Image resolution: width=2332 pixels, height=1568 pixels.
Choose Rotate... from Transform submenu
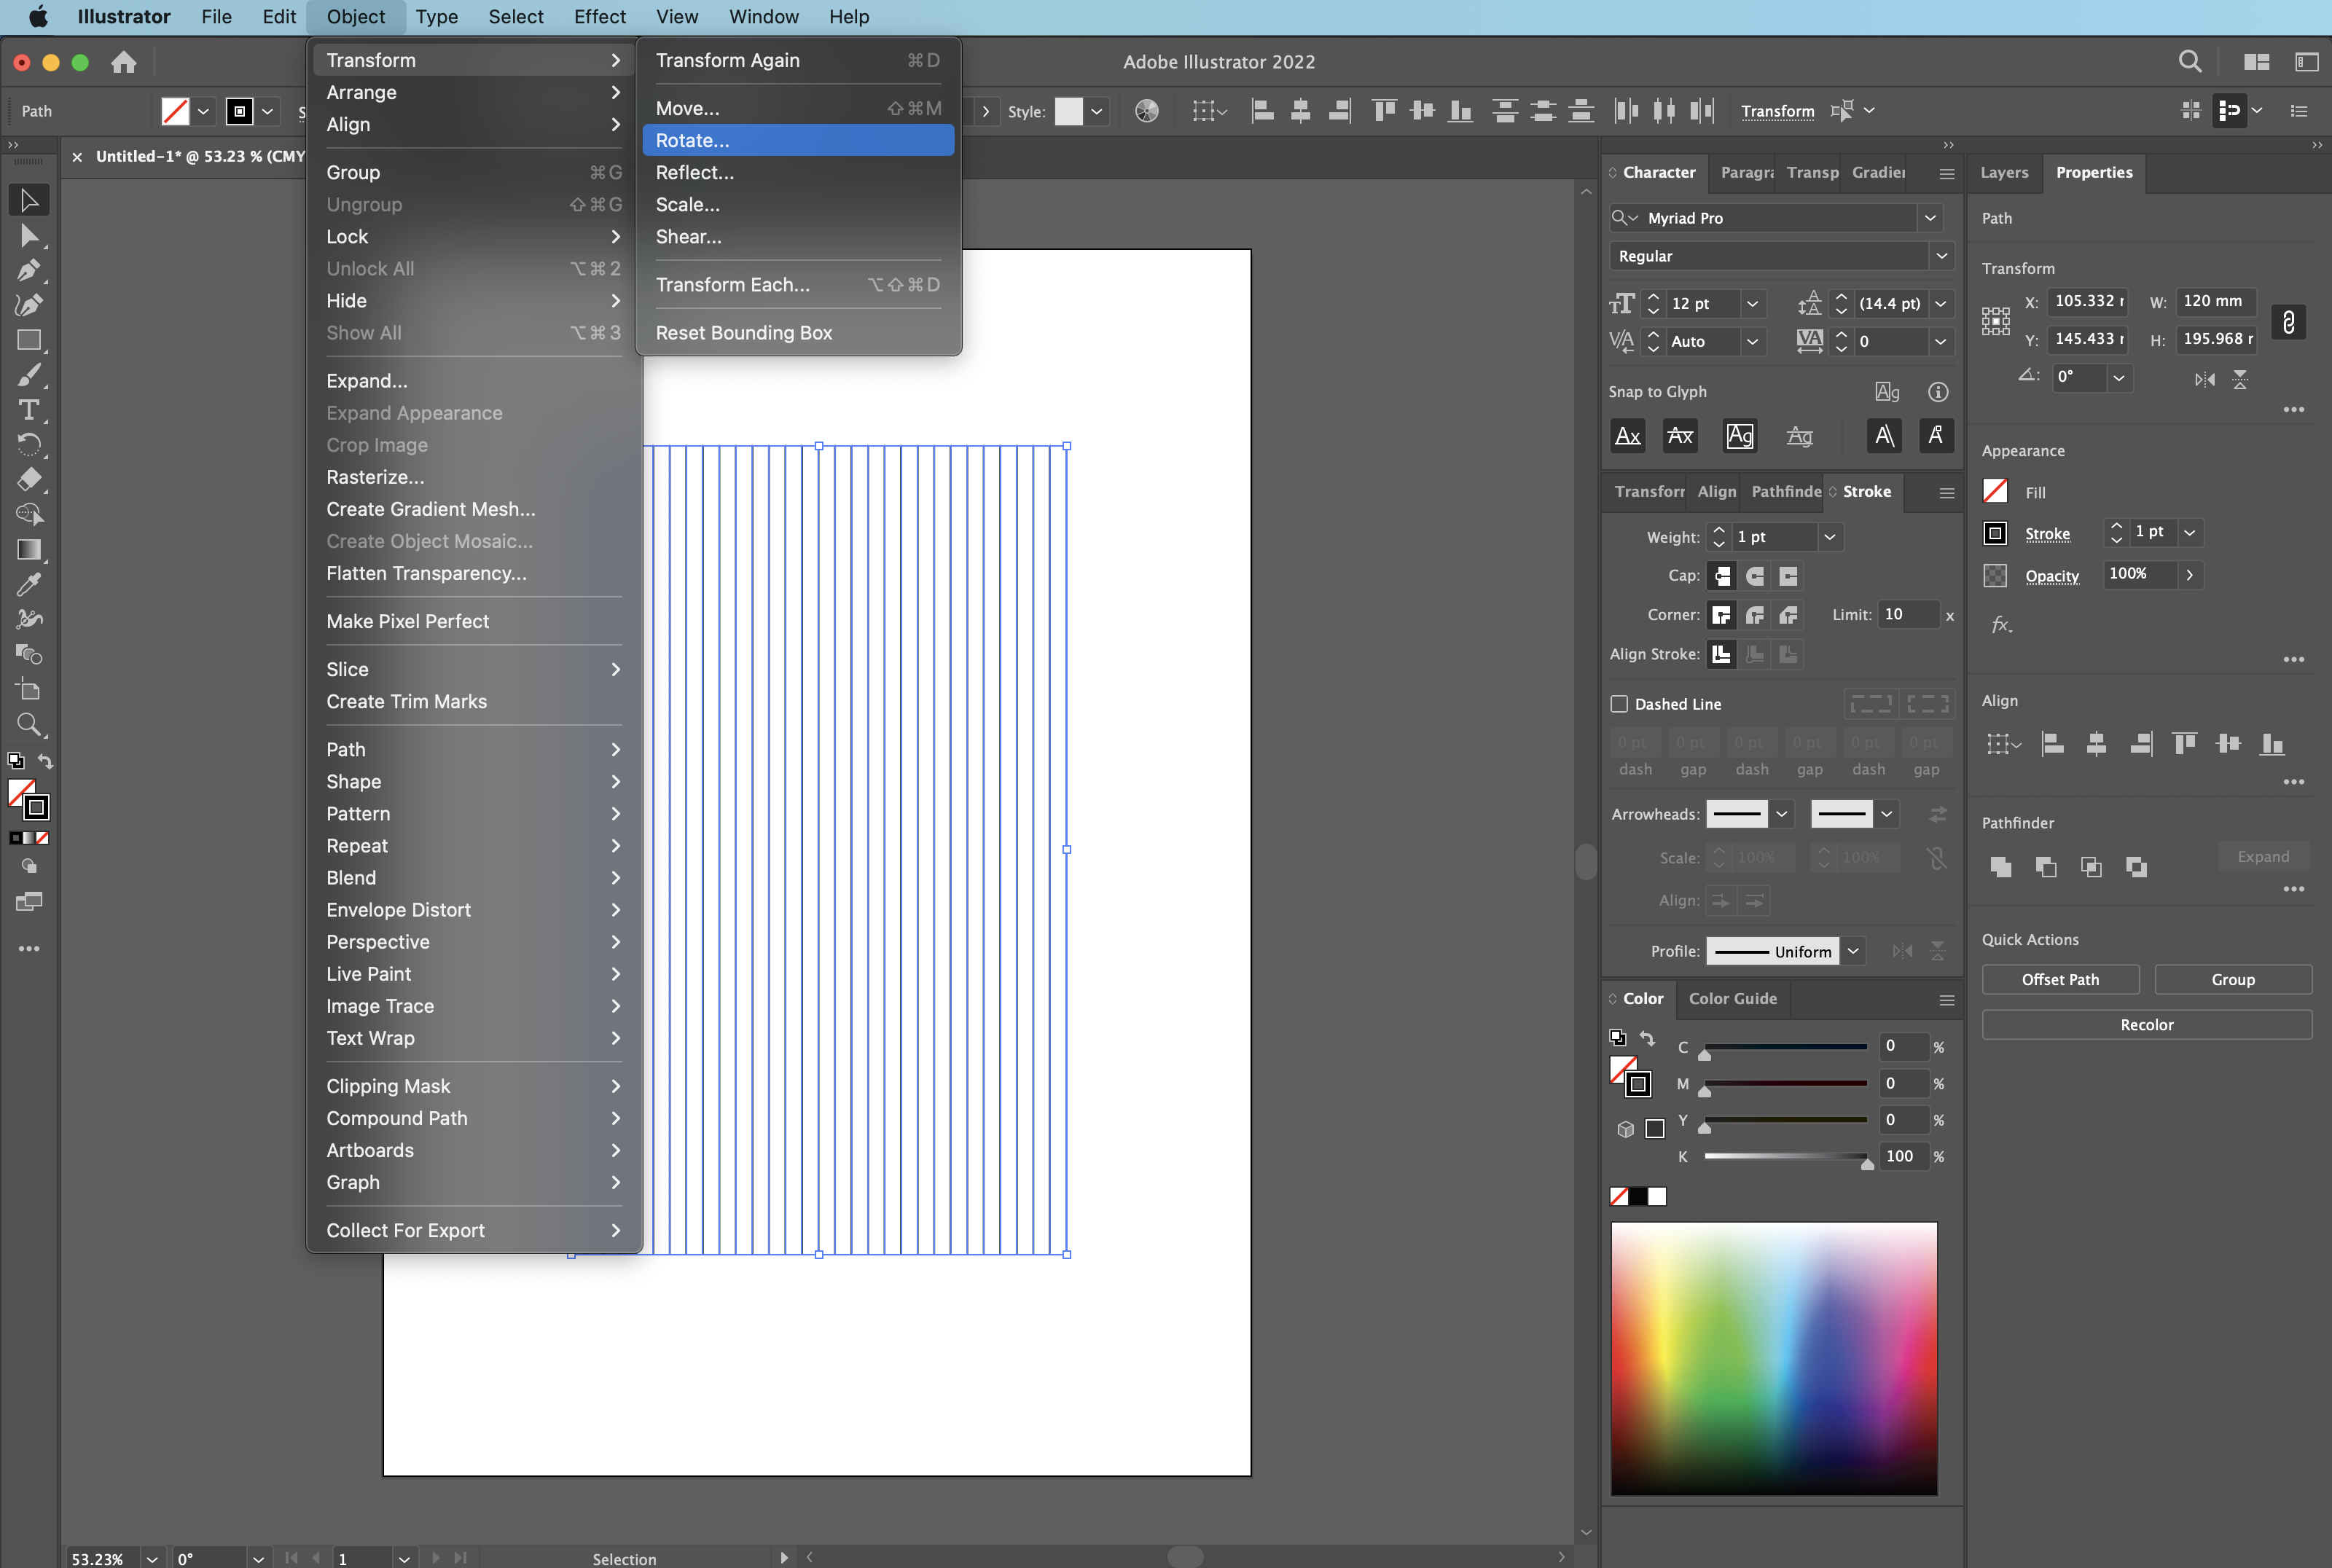(692, 140)
